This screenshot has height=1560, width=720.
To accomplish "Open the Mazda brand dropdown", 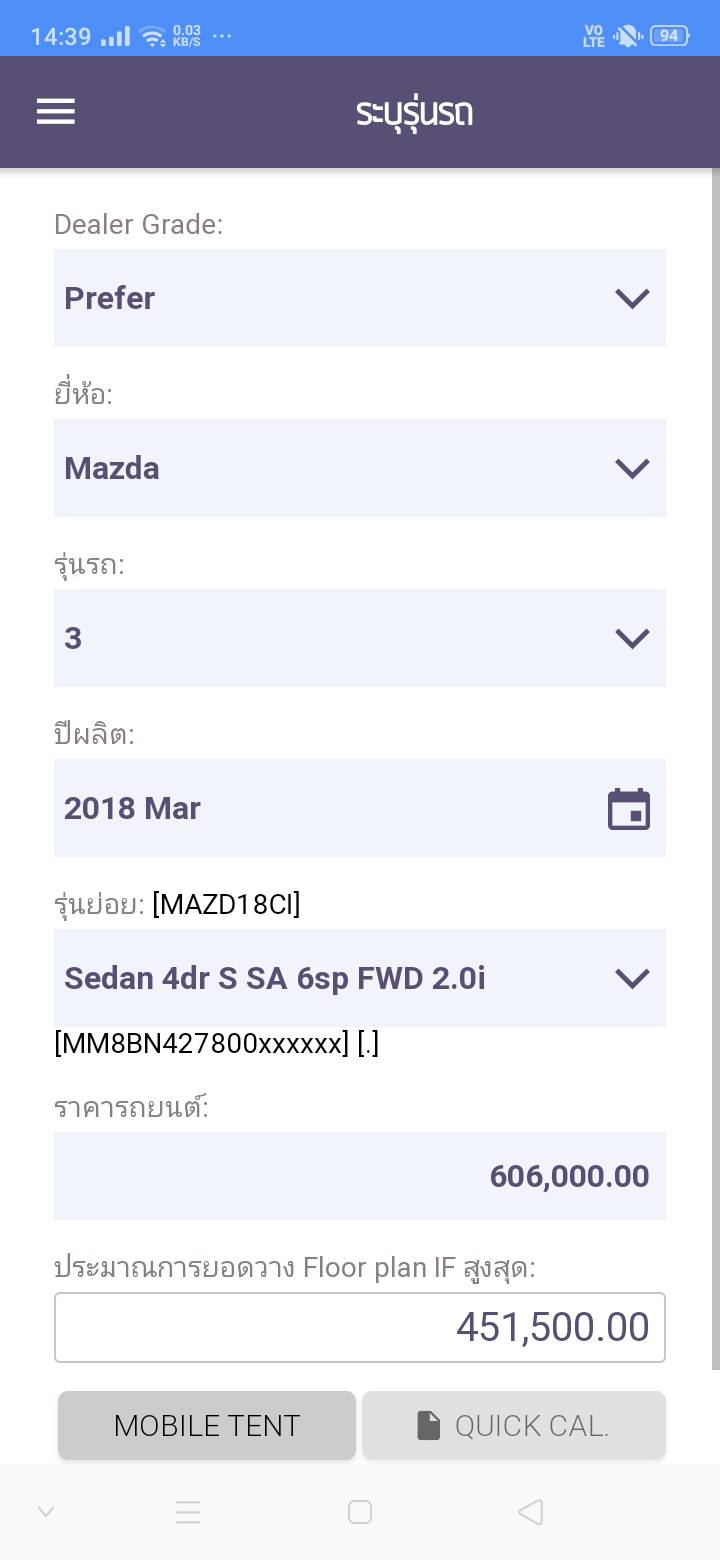I will point(359,468).
